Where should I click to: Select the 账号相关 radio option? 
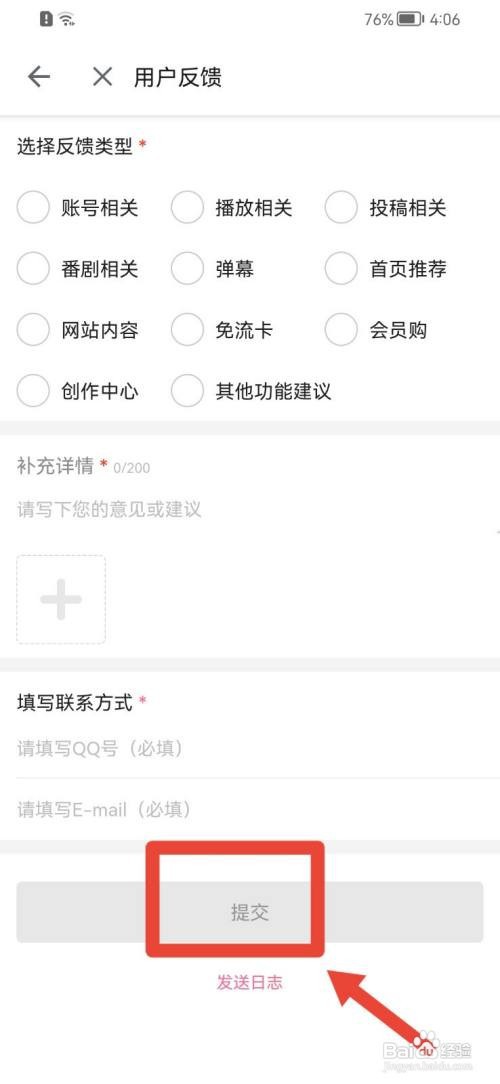[x=33, y=207]
